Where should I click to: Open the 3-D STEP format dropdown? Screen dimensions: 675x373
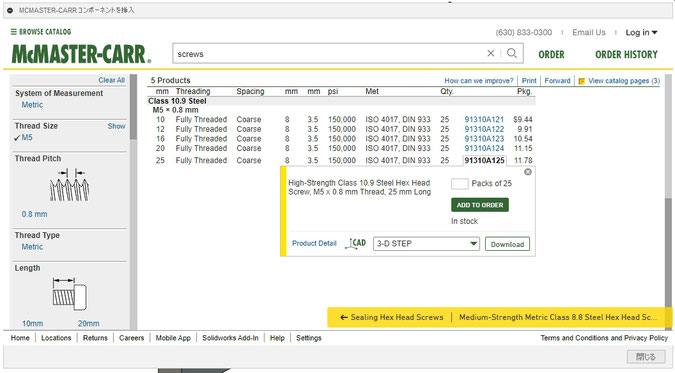[426, 244]
